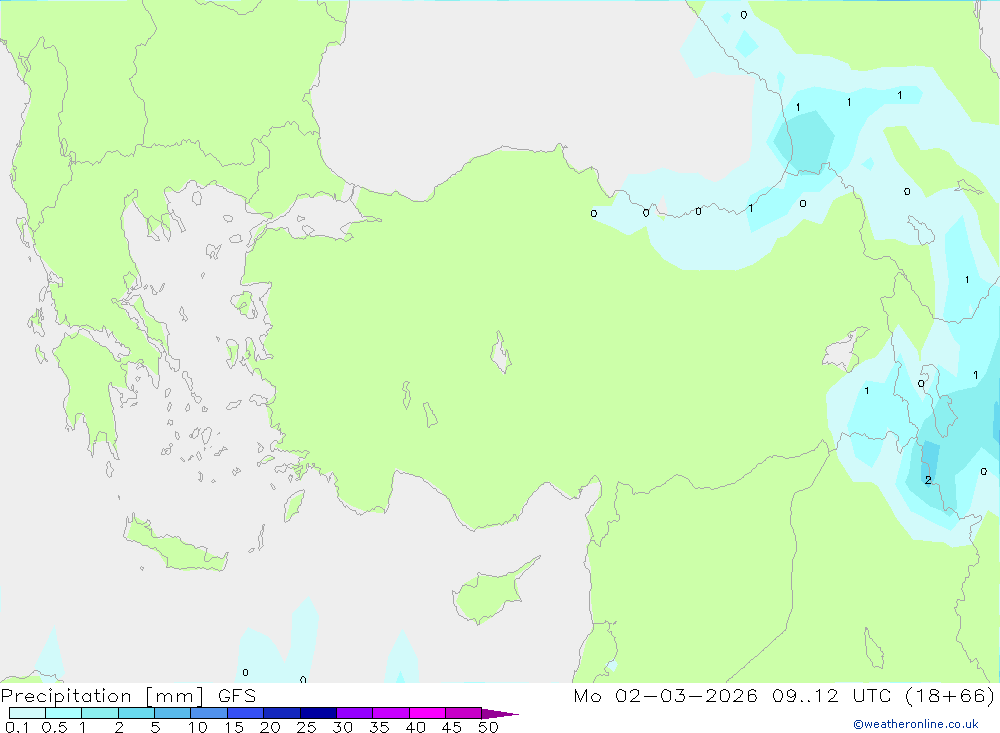Click the '25' legend value
1000x733 pixels.
[x=306, y=727]
